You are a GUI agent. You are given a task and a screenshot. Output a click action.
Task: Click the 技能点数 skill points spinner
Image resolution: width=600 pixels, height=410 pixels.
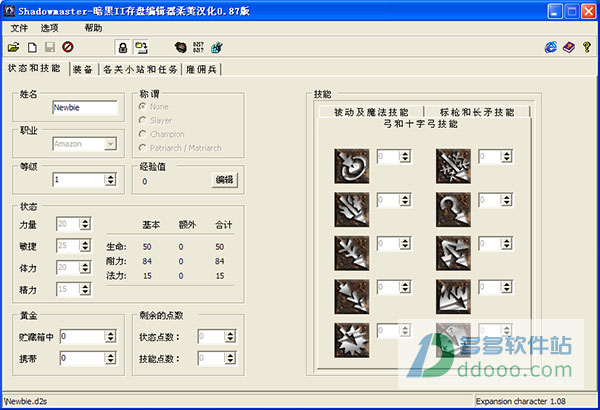coord(230,358)
